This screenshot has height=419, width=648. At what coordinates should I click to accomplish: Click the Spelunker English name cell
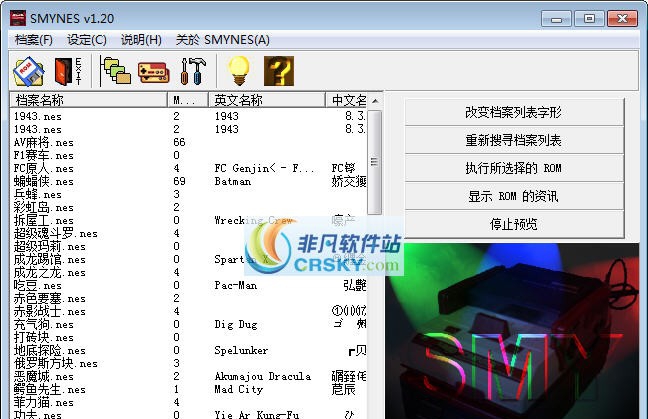[x=241, y=351]
